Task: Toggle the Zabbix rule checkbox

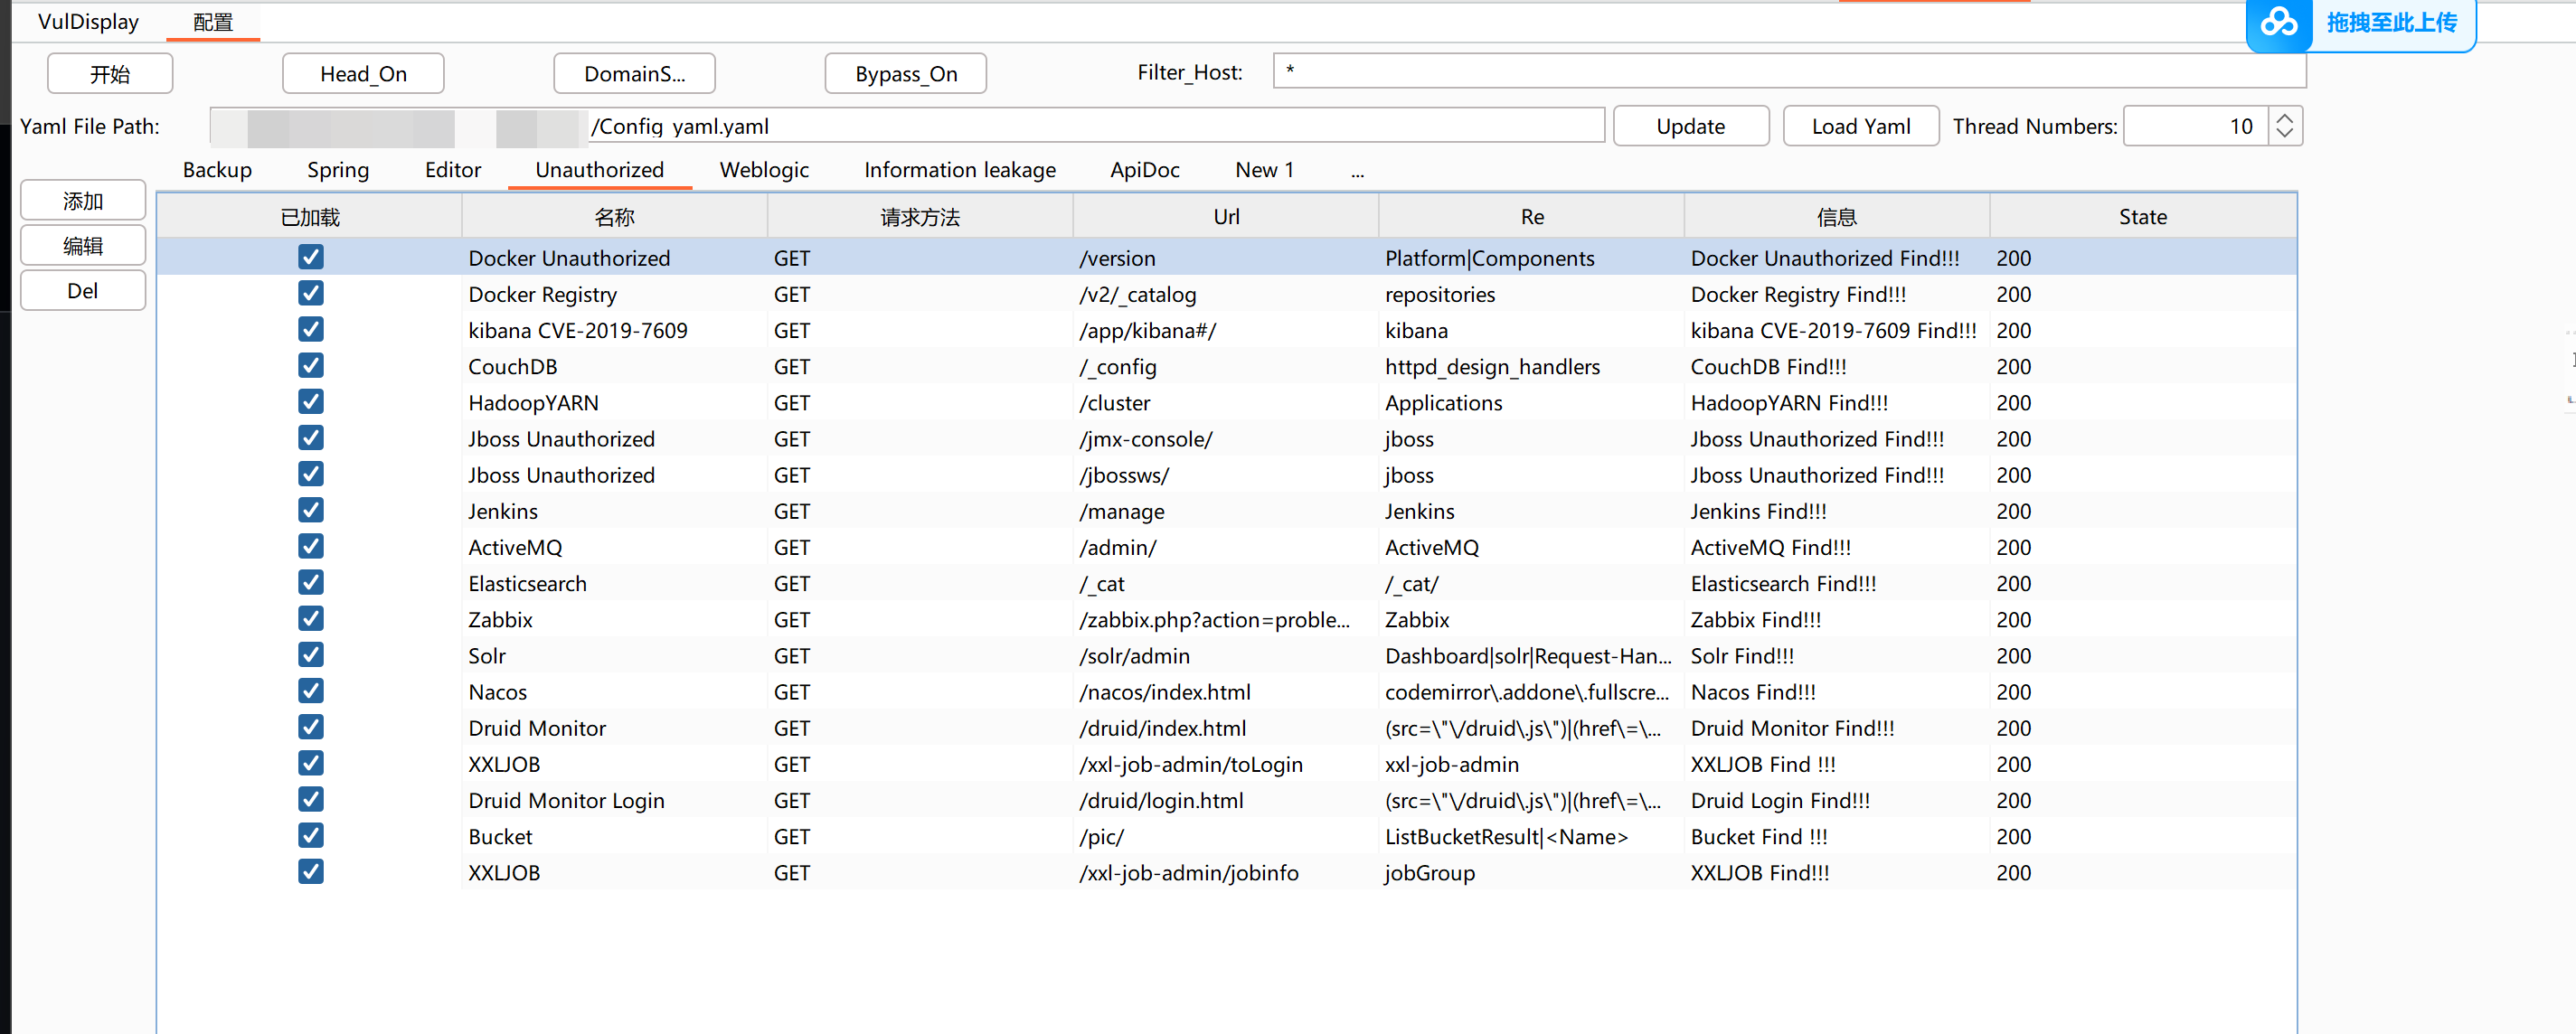Action: pos(311,618)
